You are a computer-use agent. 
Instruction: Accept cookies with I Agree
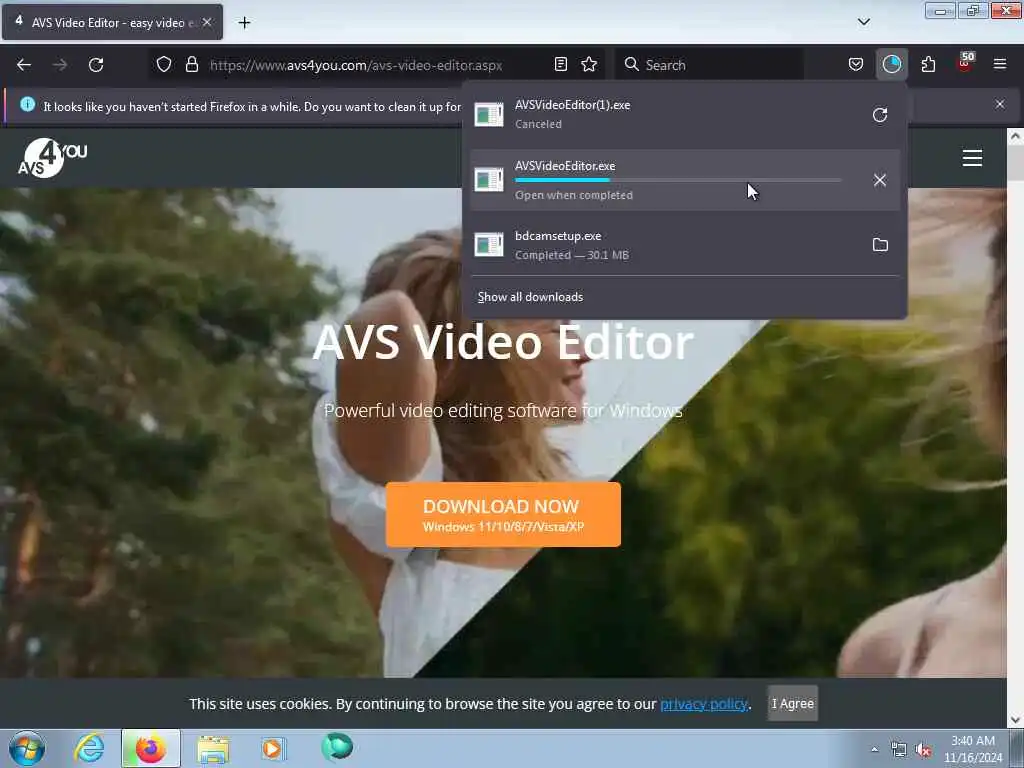coord(792,703)
